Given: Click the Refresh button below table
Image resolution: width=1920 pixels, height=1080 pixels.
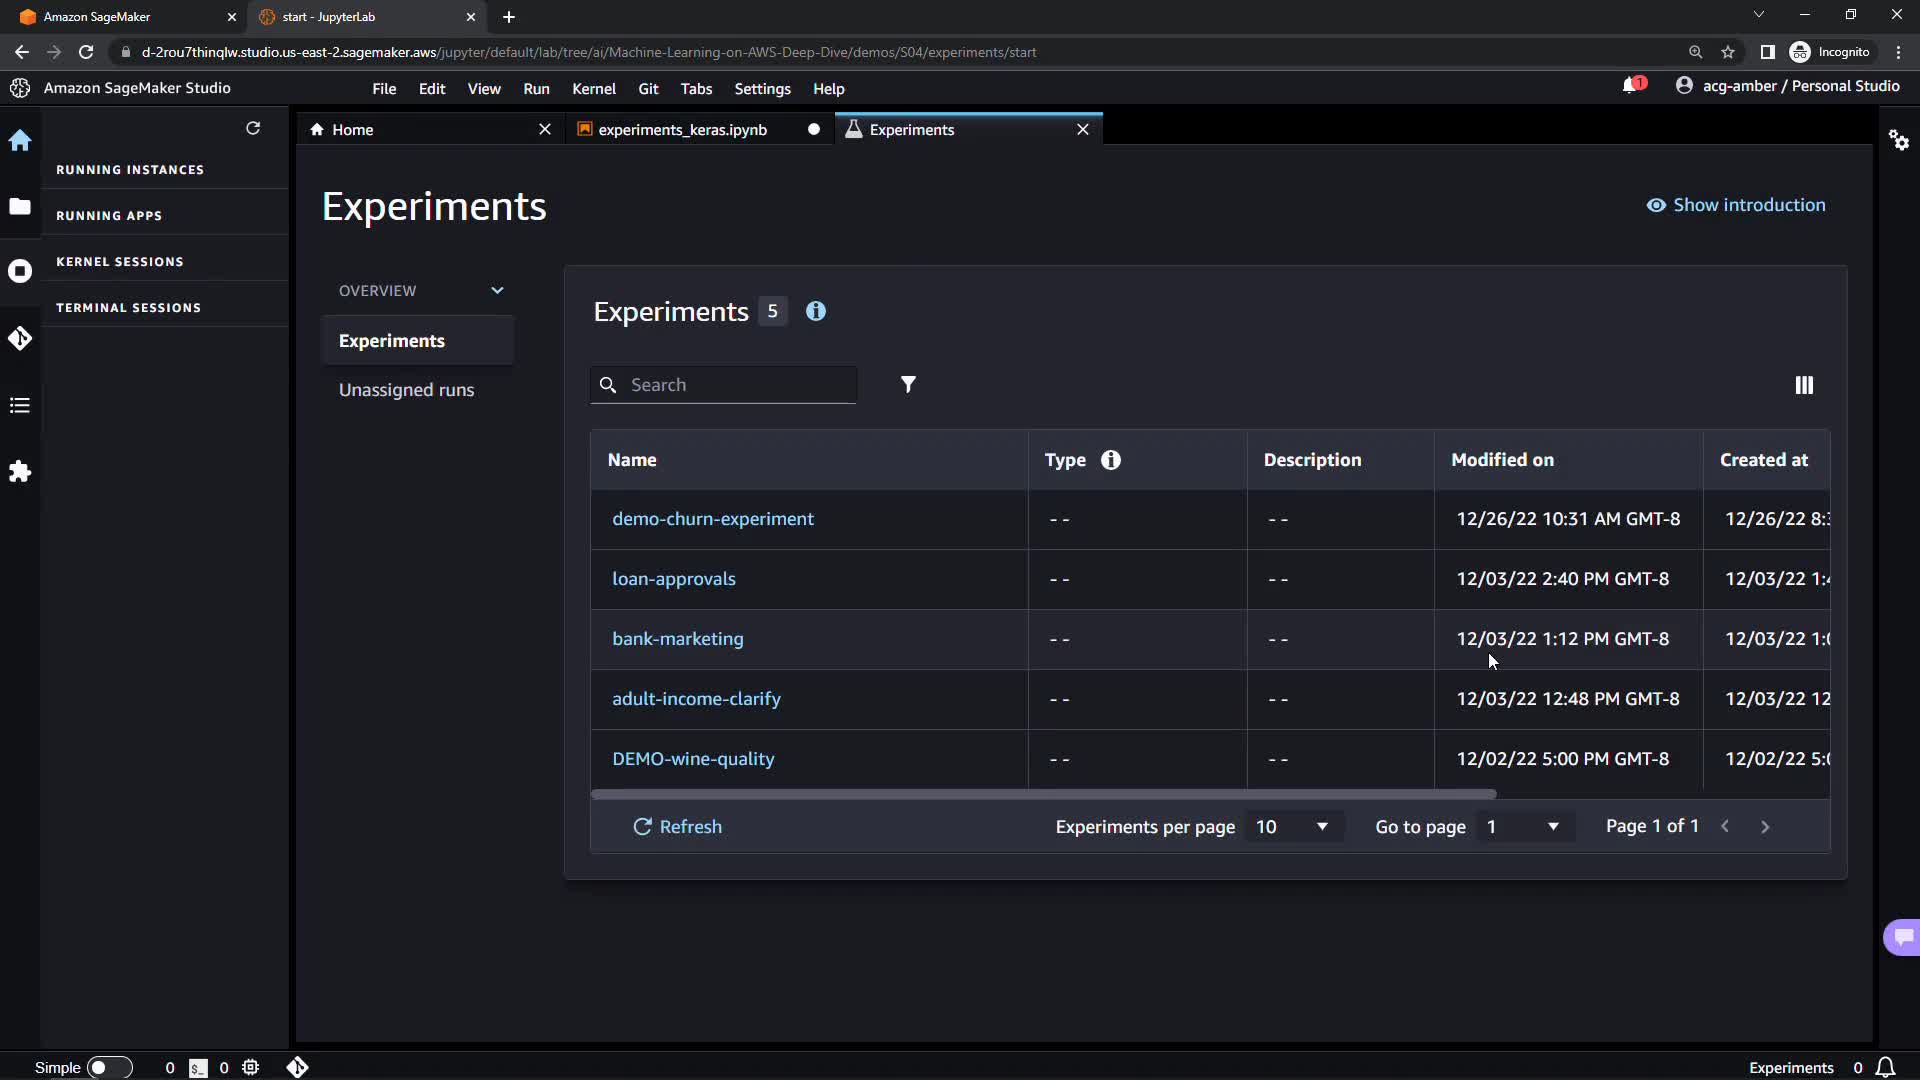Looking at the screenshot, I should point(678,827).
